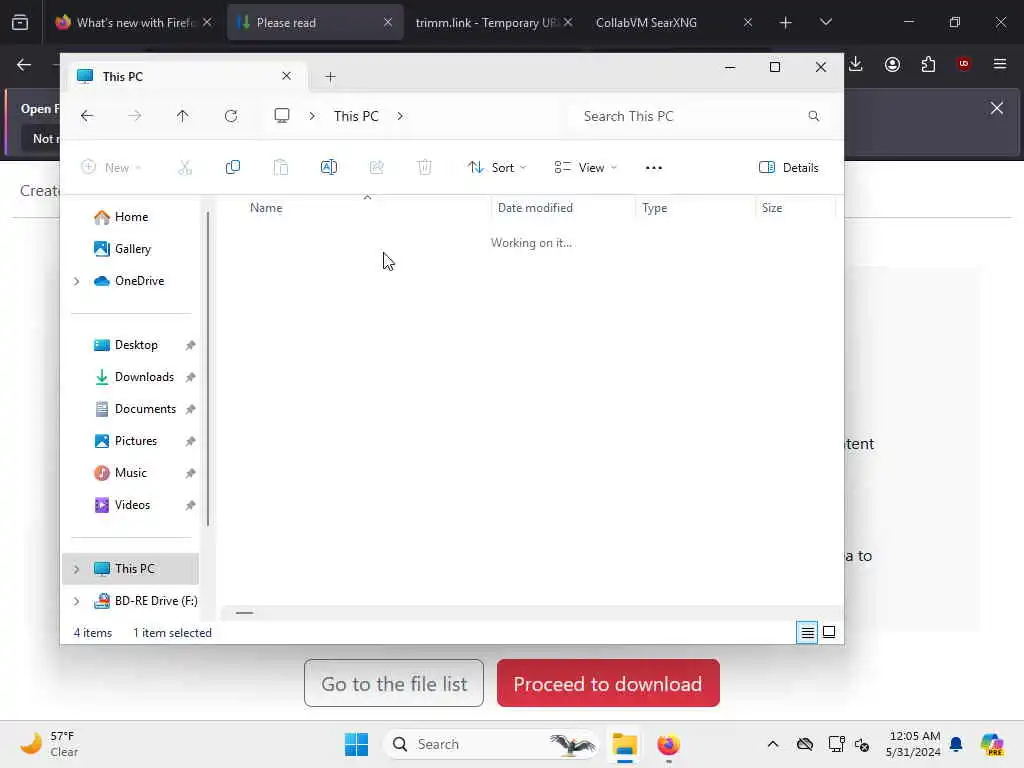Click the Copy icon in Explorer toolbar
Image resolution: width=1024 pixels, height=768 pixels.
click(x=232, y=167)
